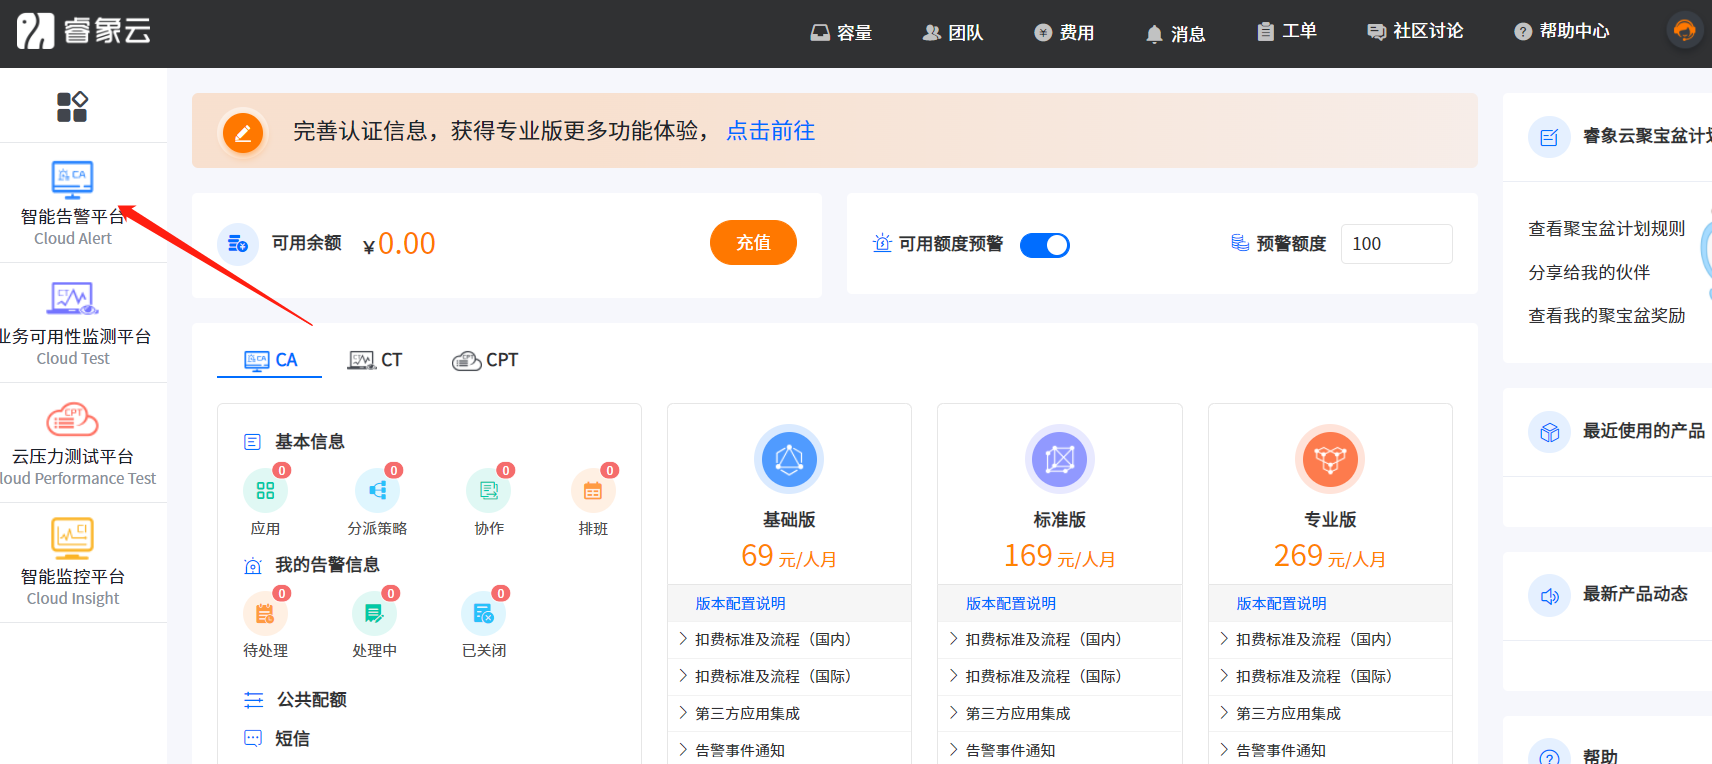Image resolution: width=1712 pixels, height=764 pixels.
Task: Open the 排班 icon
Action: click(593, 491)
